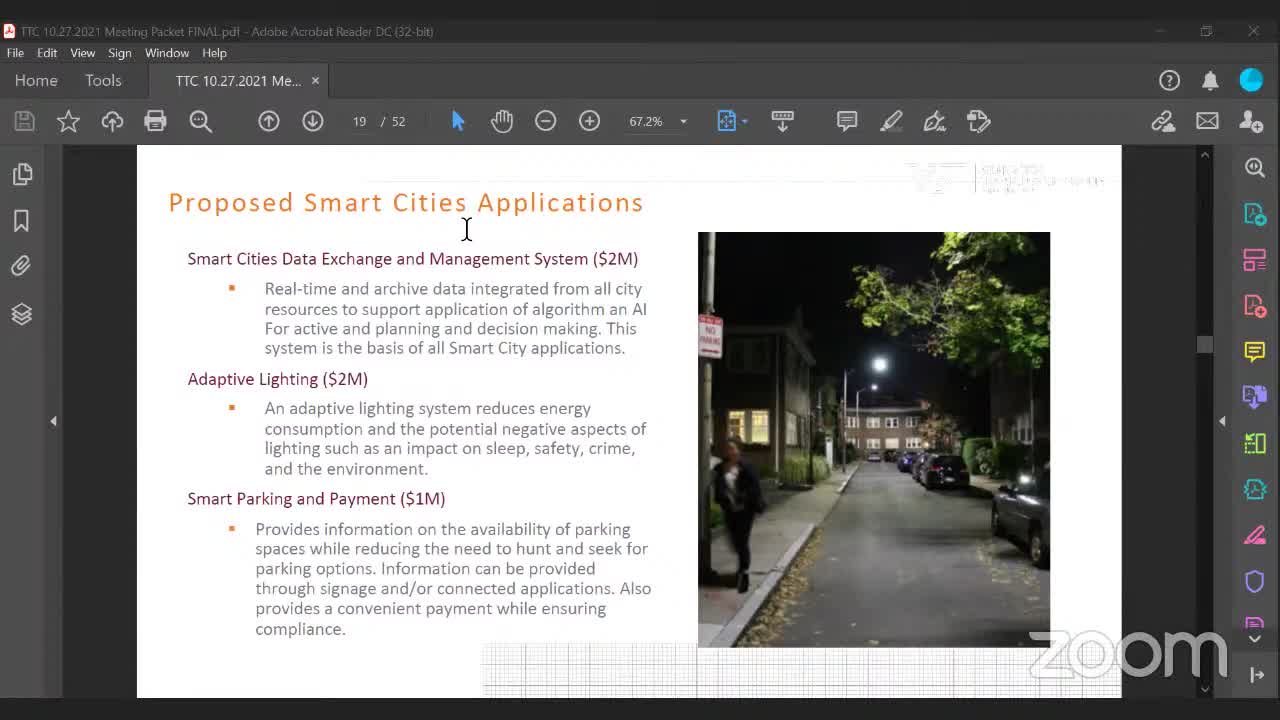1280x720 pixels.
Task: Open Organize Pages tool in right pane
Action: (x=1255, y=443)
